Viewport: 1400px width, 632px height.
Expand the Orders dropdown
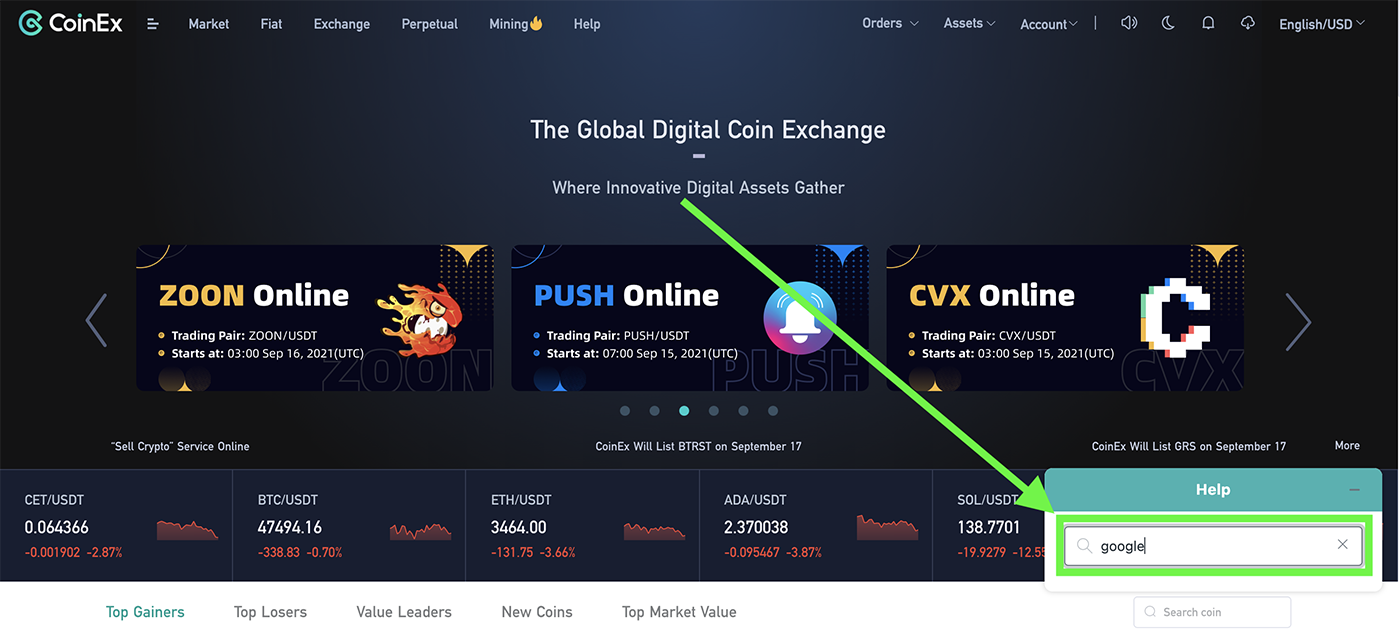coord(890,23)
